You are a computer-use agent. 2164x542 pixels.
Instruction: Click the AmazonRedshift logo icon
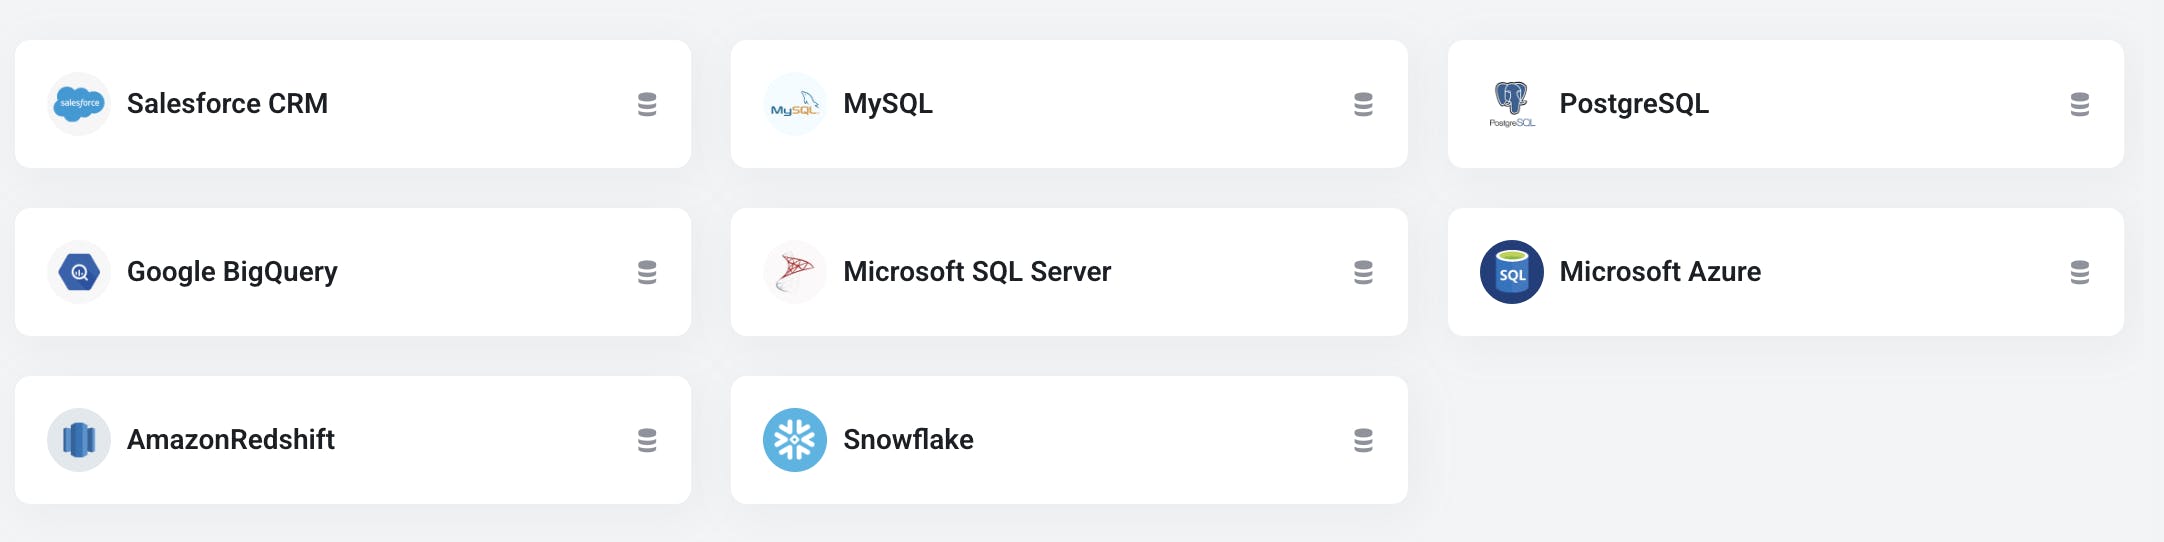click(79, 440)
